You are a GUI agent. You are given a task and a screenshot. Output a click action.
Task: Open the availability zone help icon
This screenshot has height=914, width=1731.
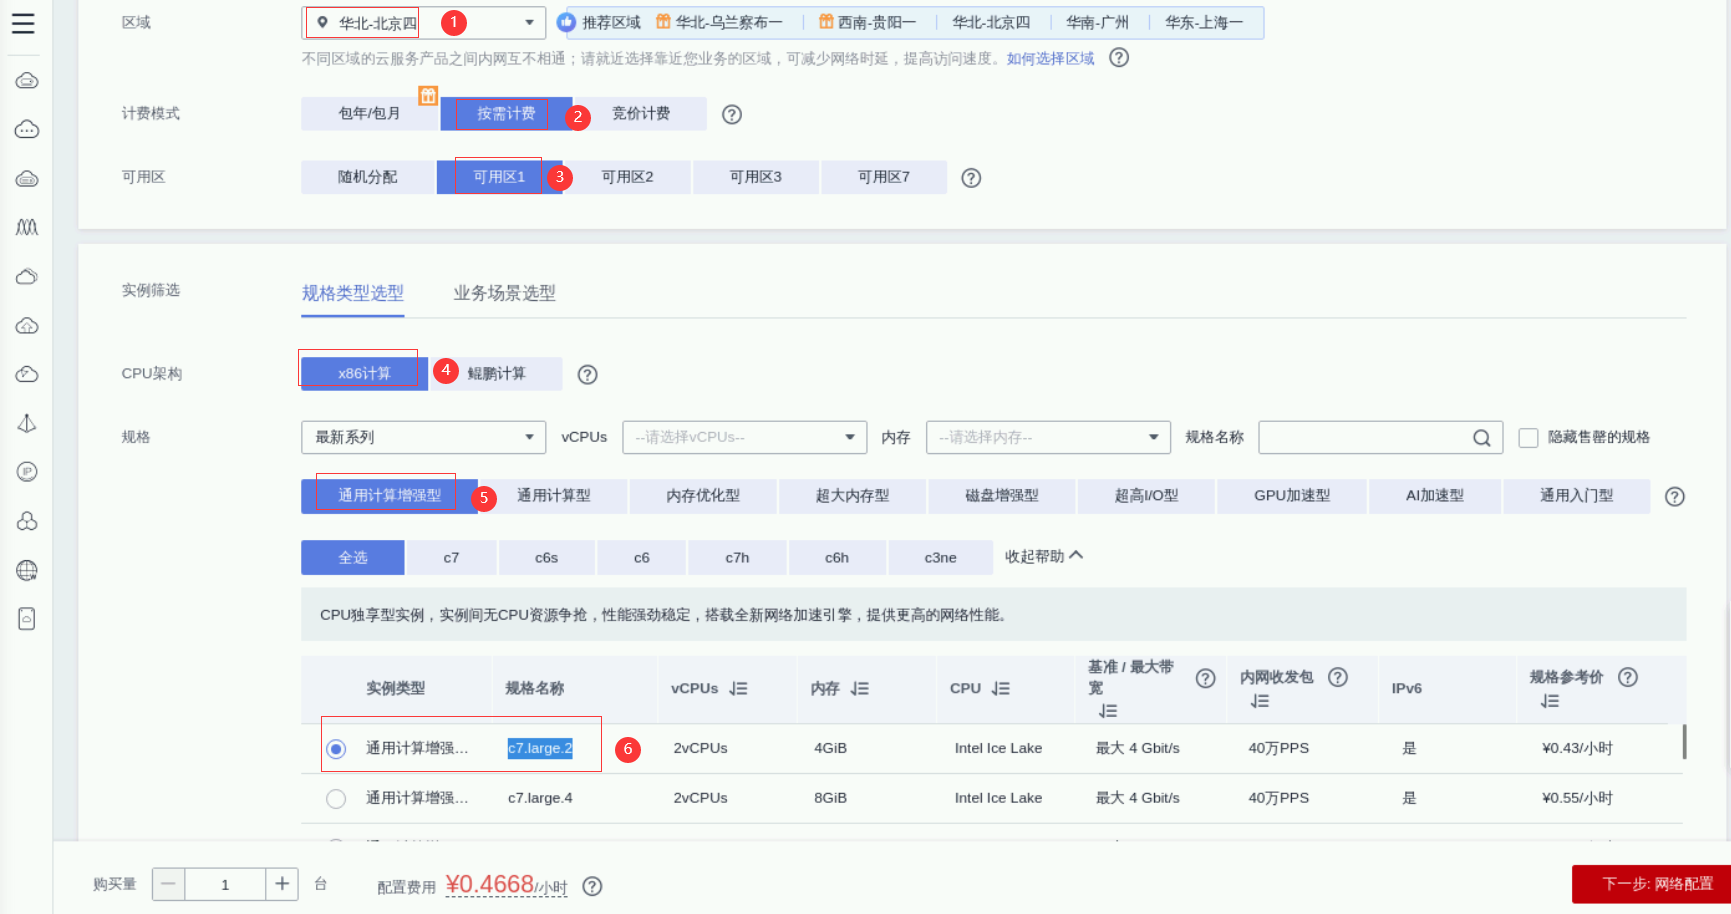pos(971,178)
